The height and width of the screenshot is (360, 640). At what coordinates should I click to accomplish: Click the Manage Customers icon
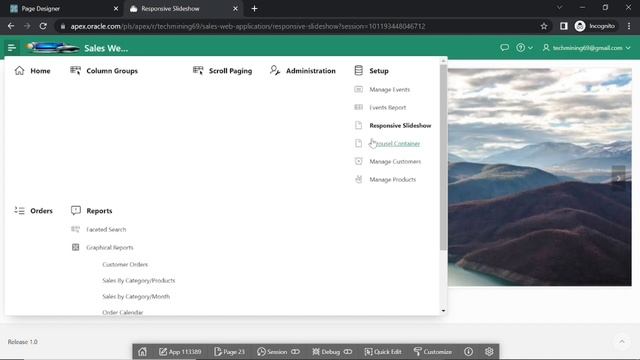point(358,161)
